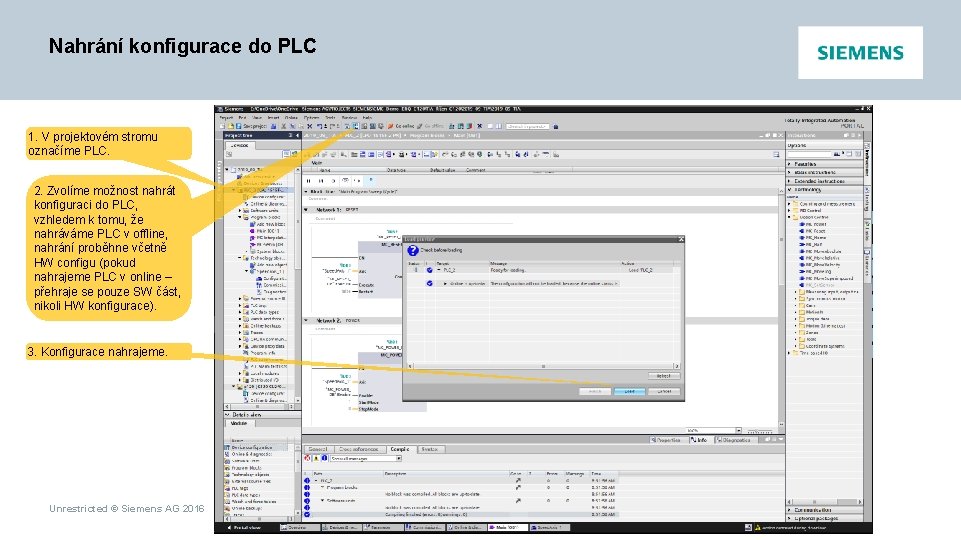Select Devices & networks in project tree

coord(261,183)
